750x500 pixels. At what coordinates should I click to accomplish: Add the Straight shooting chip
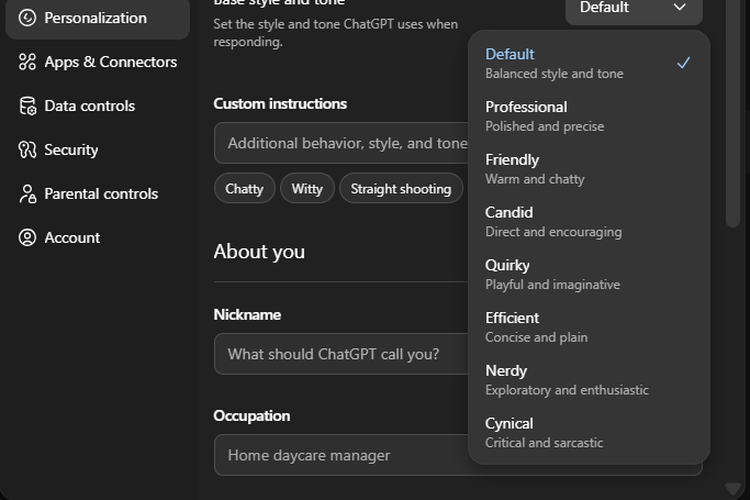point(400,189)
